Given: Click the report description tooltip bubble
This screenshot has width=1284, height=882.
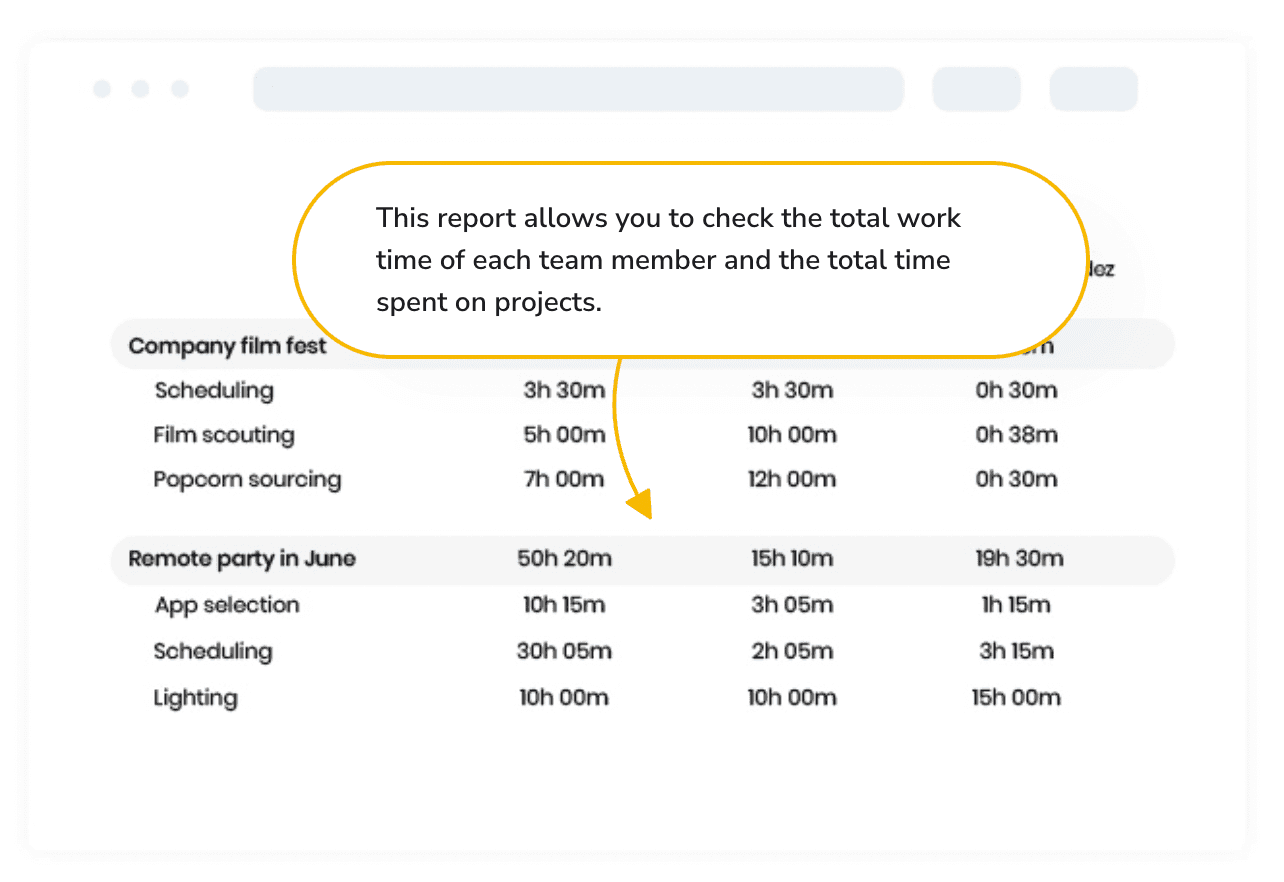Looking at the screenshot, I should coord(690,260).
